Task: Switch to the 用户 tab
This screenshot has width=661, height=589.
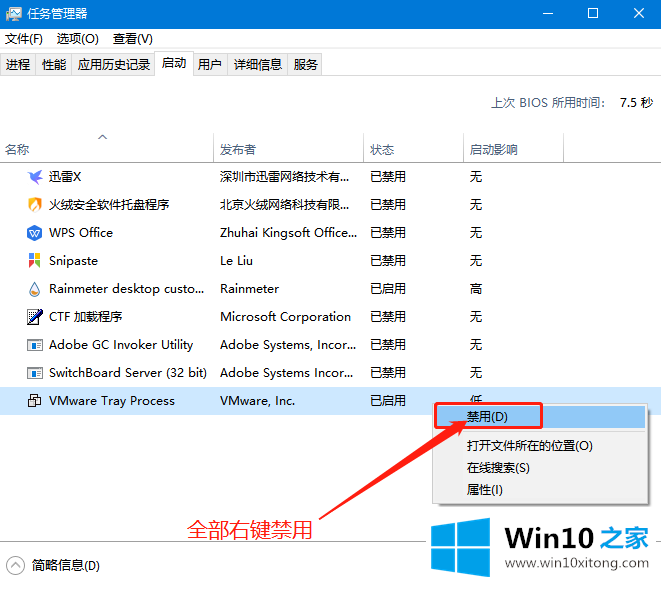Action: (x=210, y=65)
